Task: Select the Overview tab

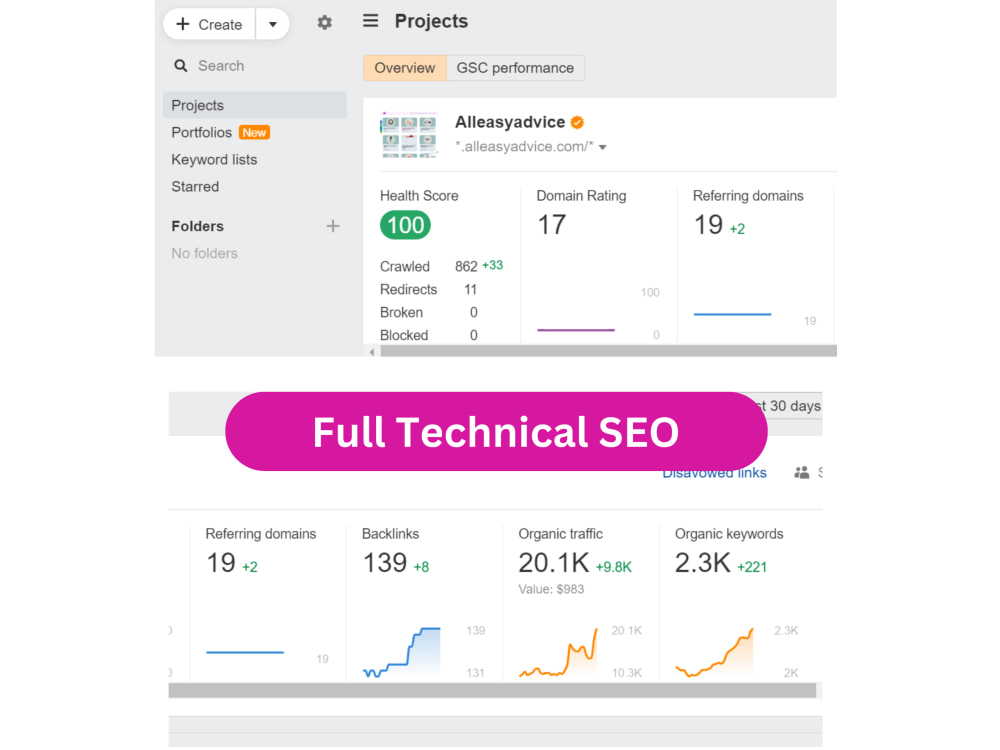Action: click(405, 68)
